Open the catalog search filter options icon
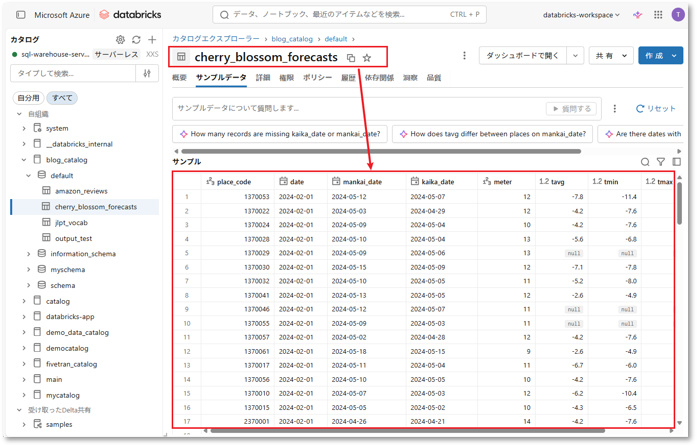Viewport: 697px width, 446px height. pos(147,73)
